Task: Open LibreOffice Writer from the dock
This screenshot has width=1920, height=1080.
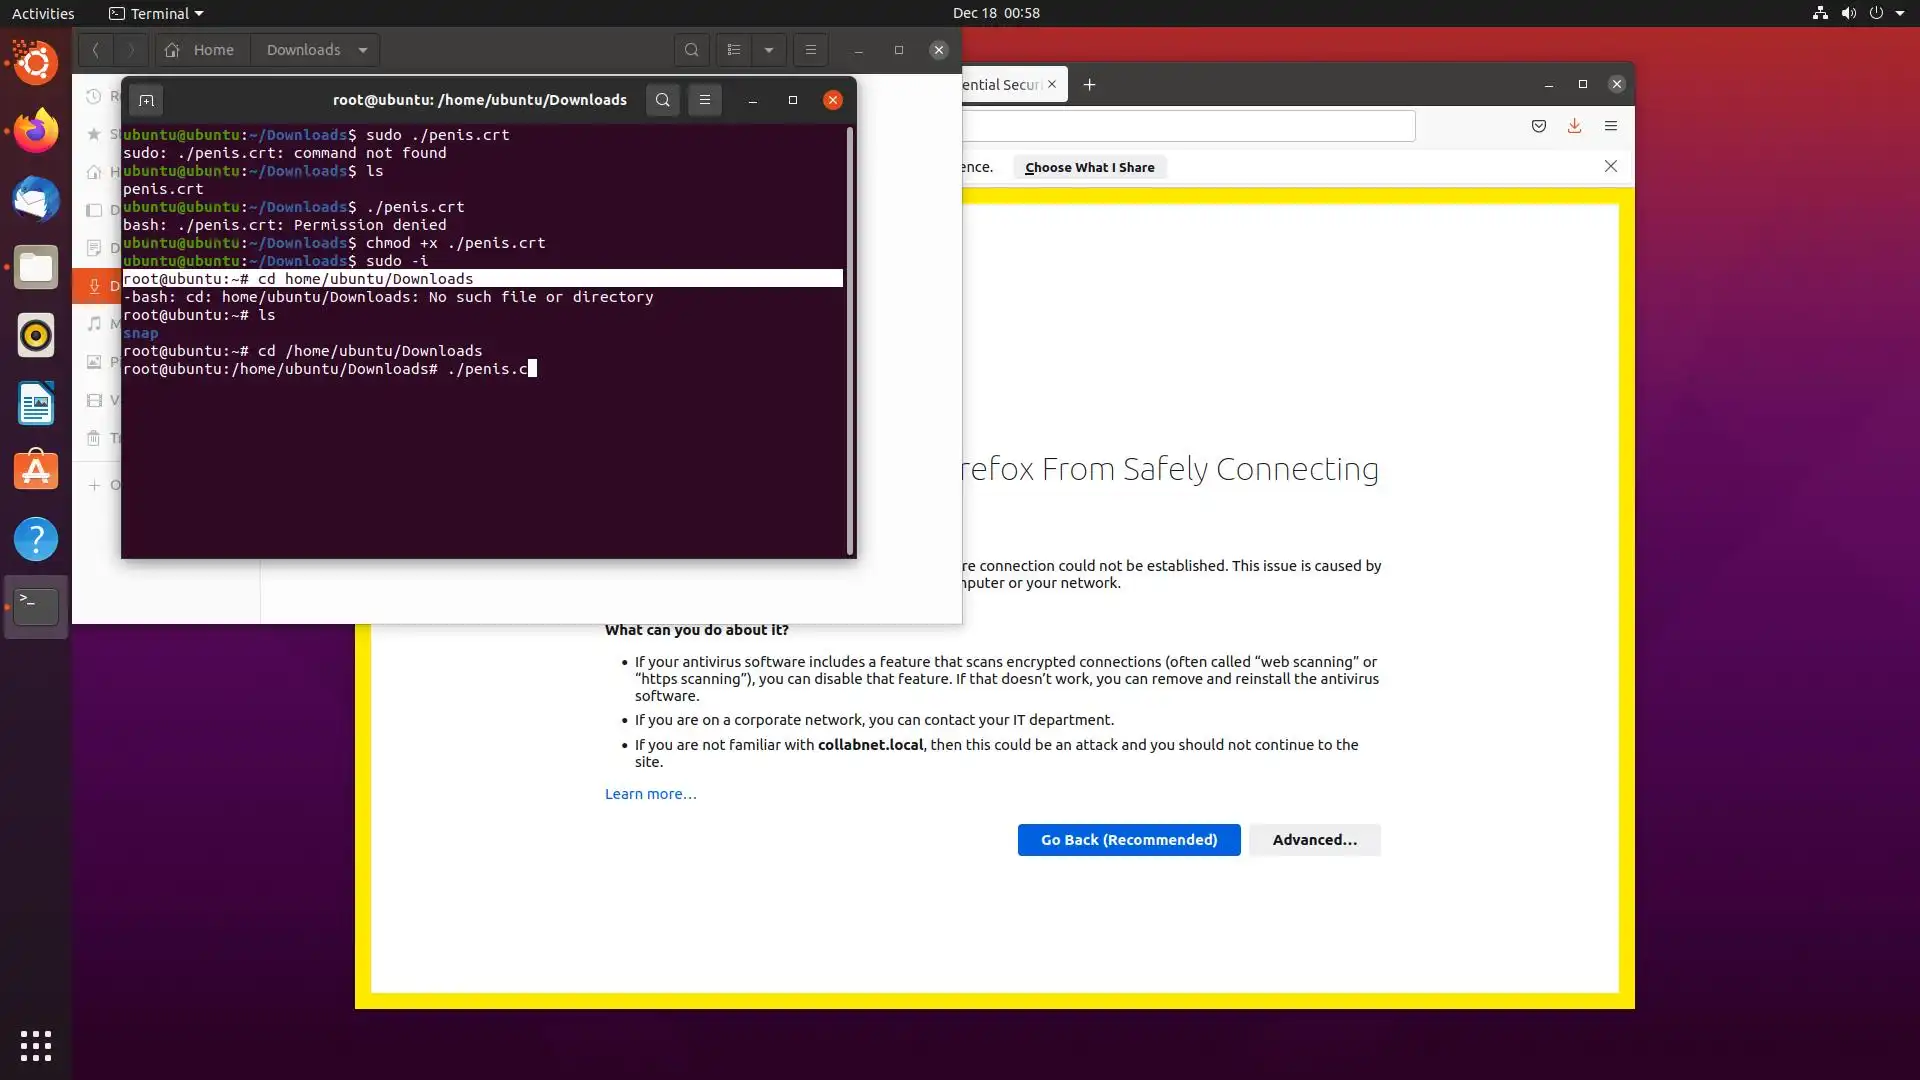Action: pos(36,404)
